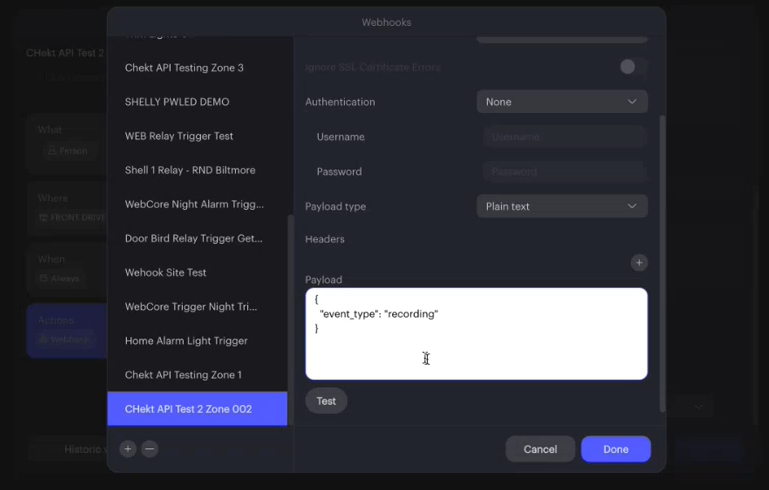
Task: Focus the Username input field
Action: coord(565,137)
